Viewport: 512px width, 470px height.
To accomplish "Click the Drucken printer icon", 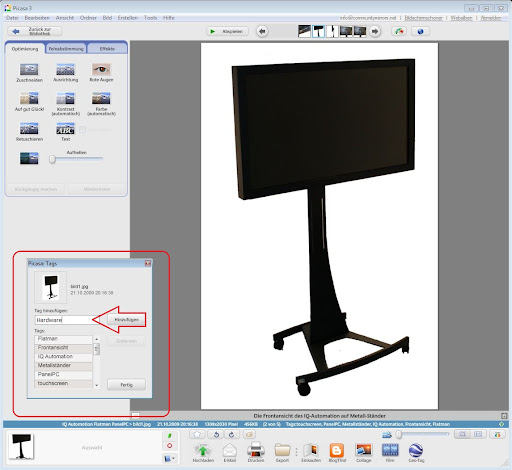I will (256, 451).
